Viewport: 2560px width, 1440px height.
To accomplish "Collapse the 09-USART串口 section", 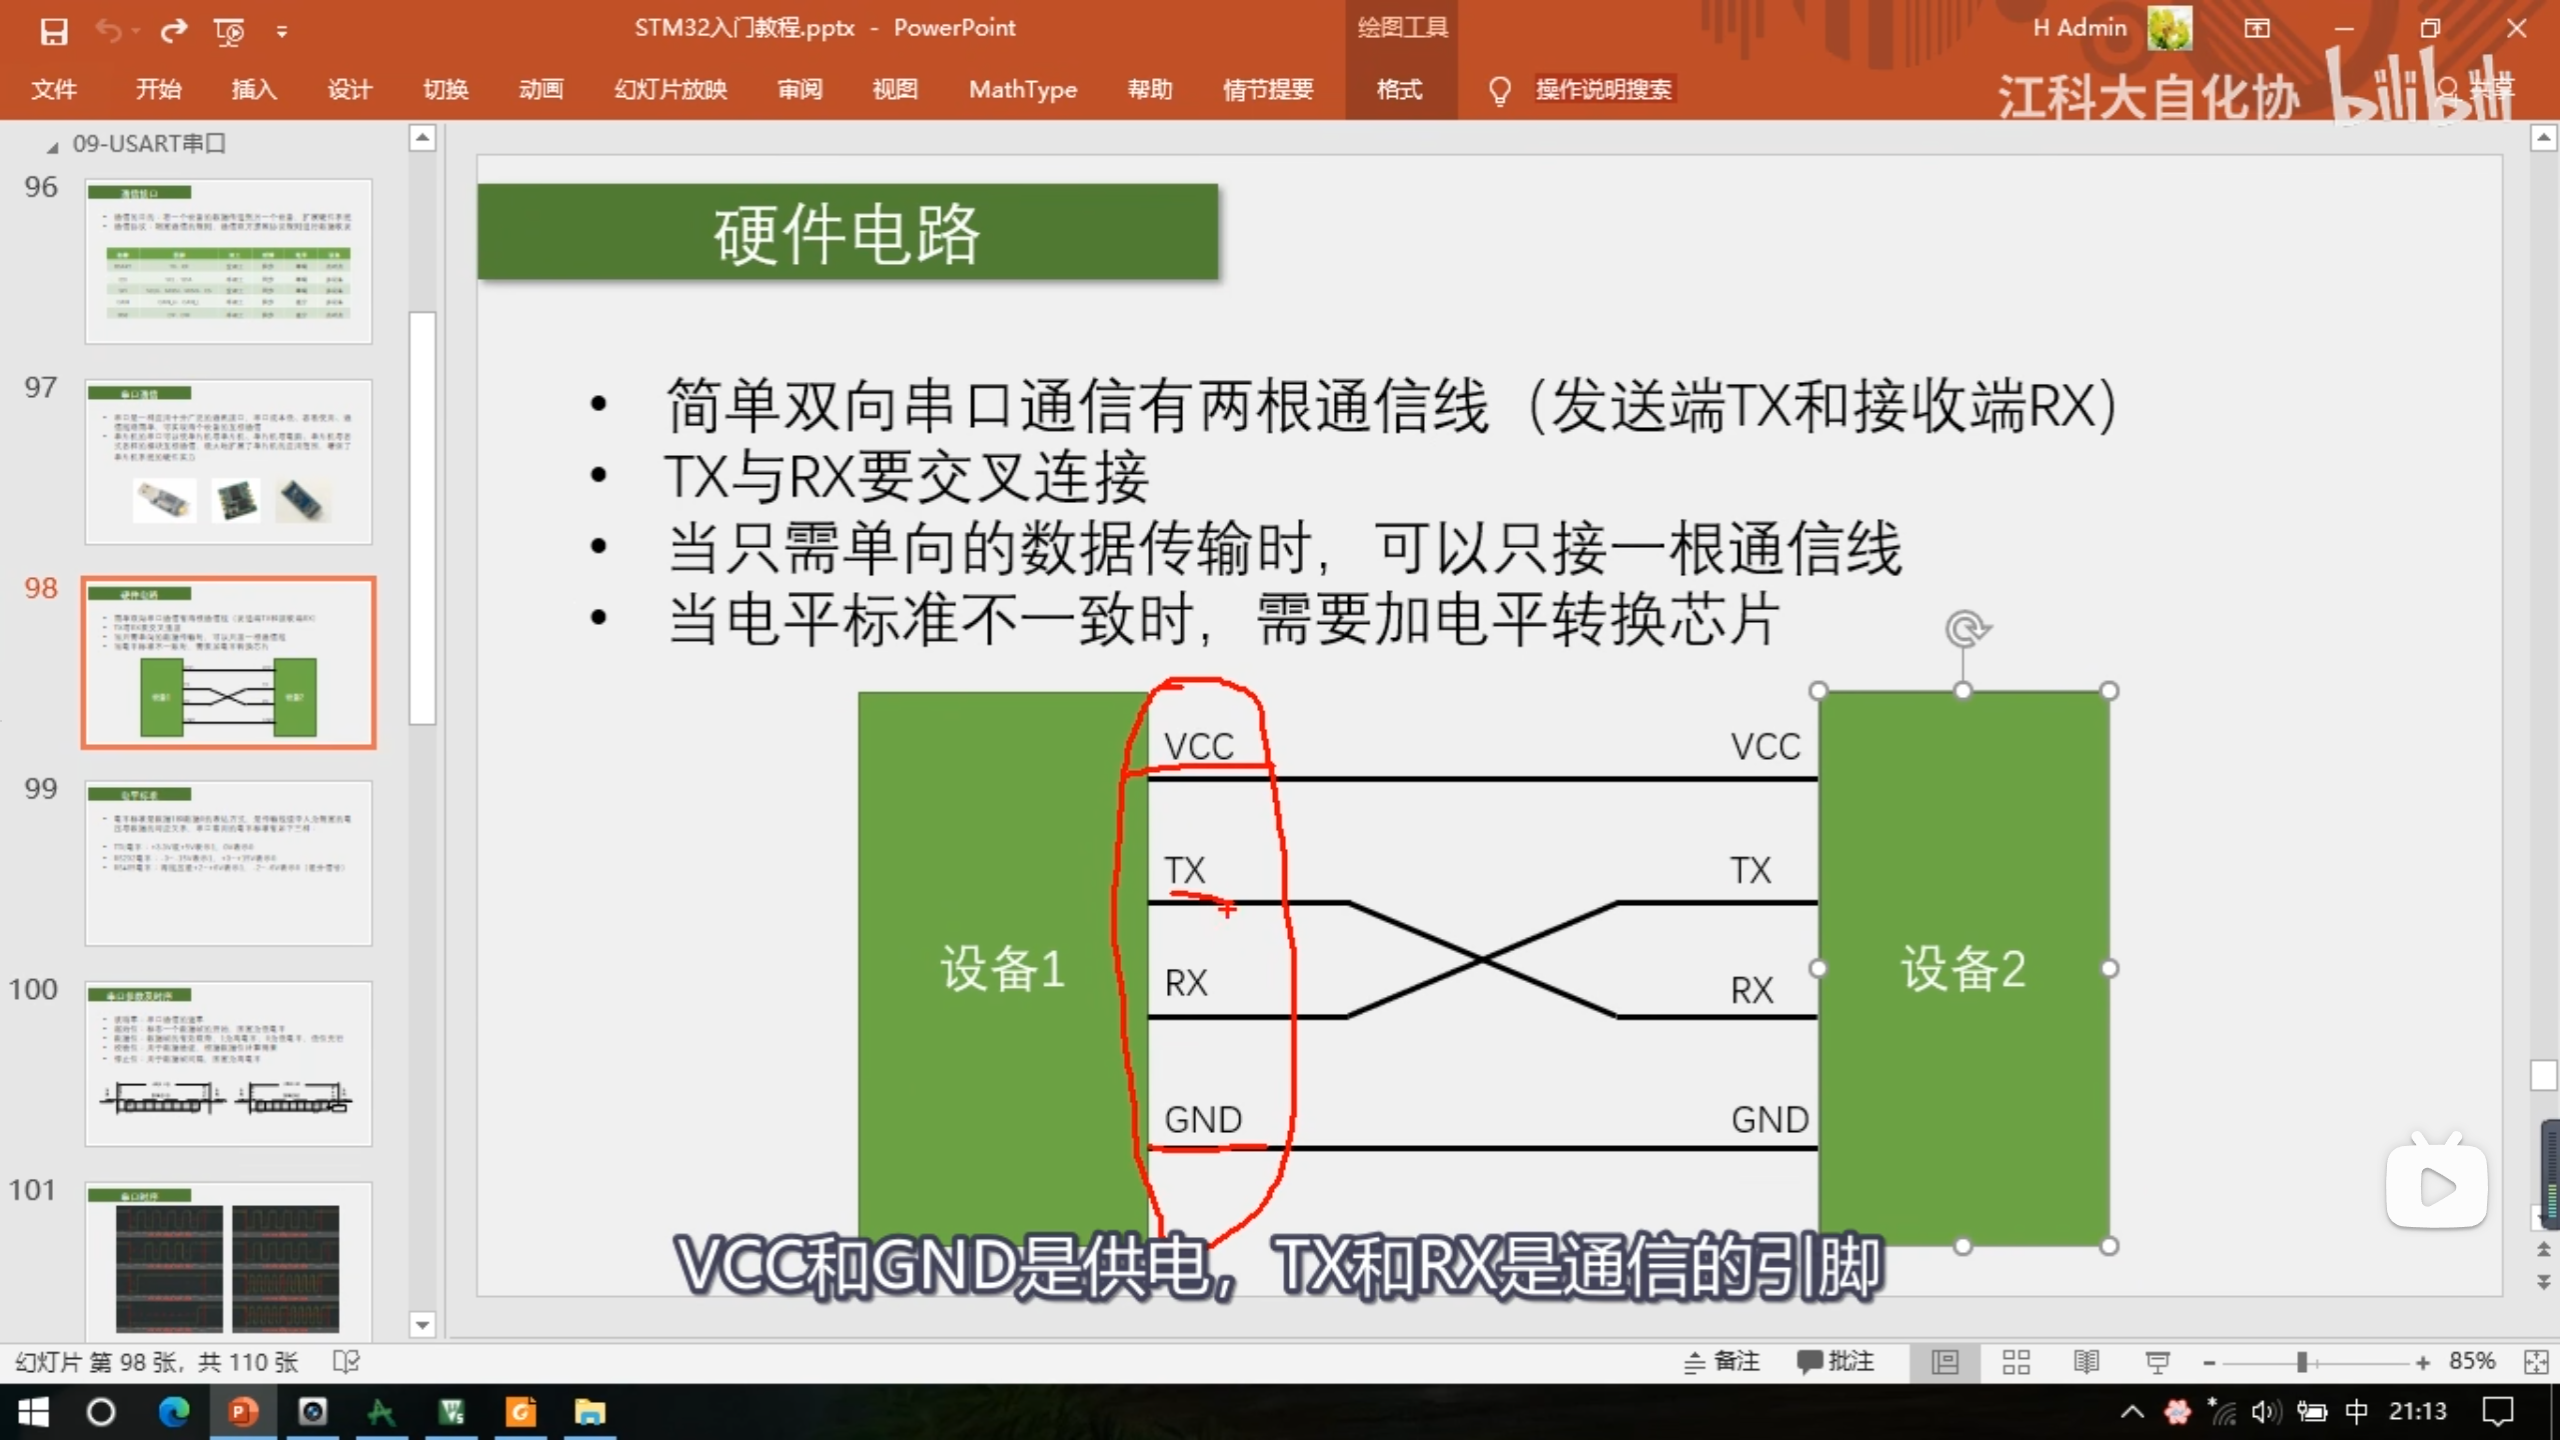I will pyautogui.click(x=52, y=147).
